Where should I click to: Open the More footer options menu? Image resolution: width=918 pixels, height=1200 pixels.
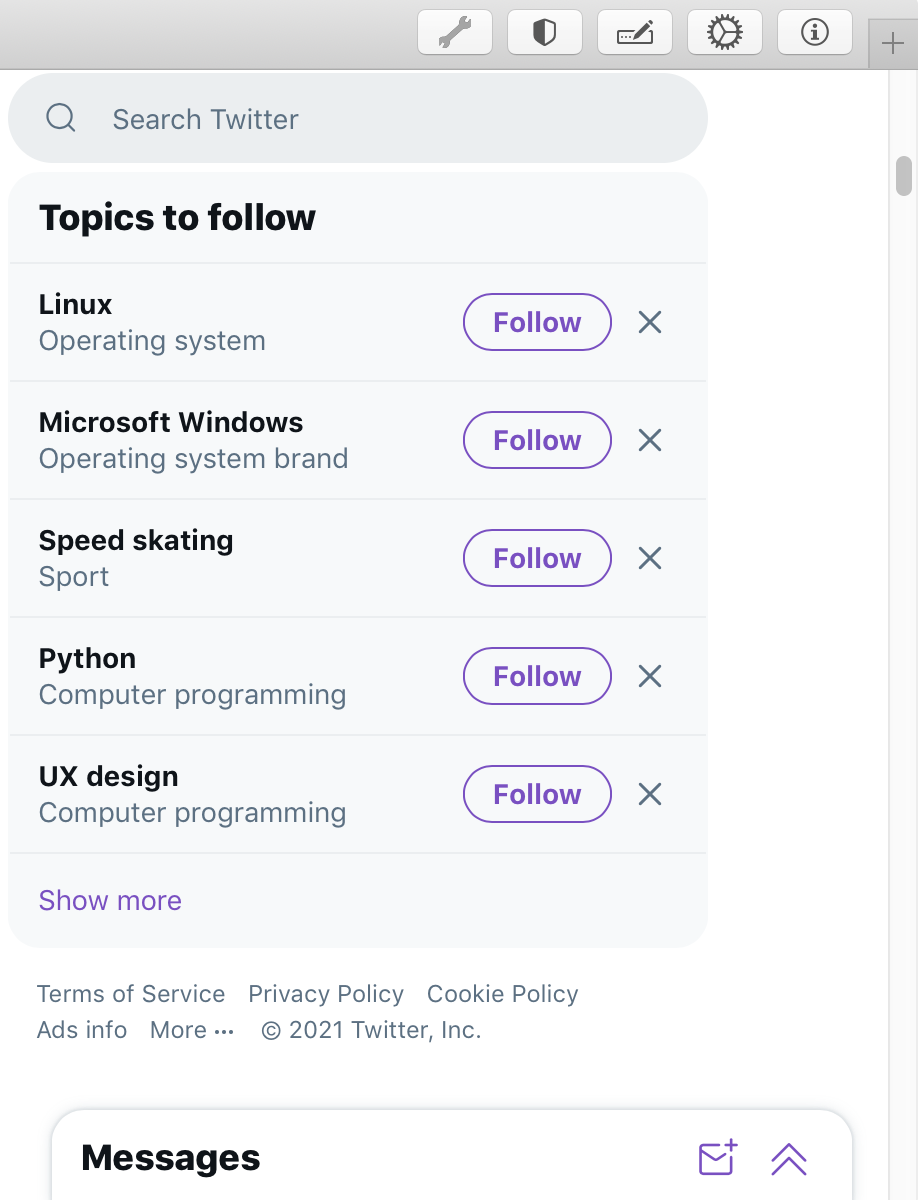192,1030
